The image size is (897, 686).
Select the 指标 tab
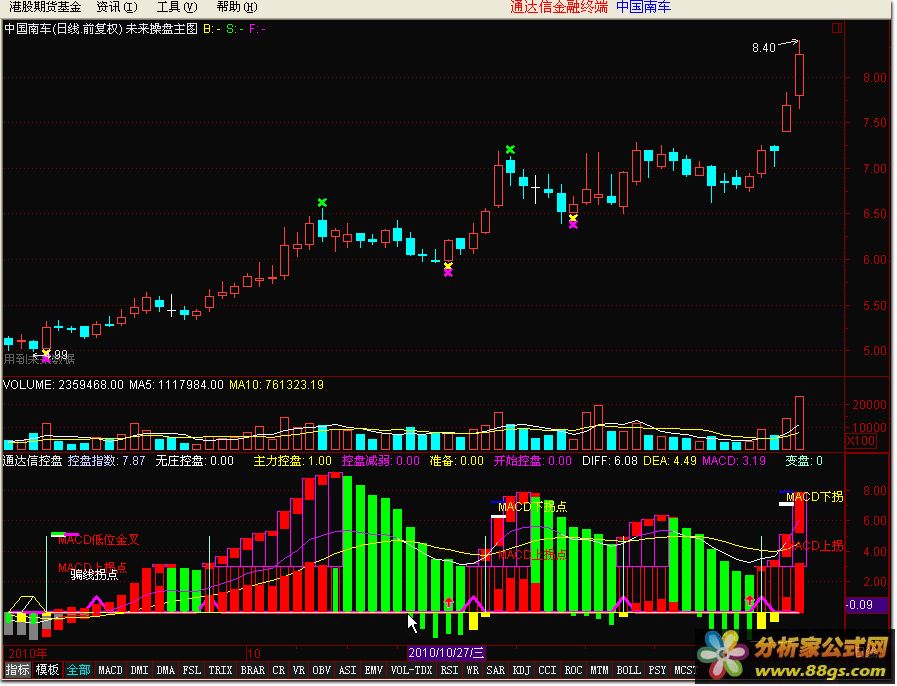pos(17,669)
